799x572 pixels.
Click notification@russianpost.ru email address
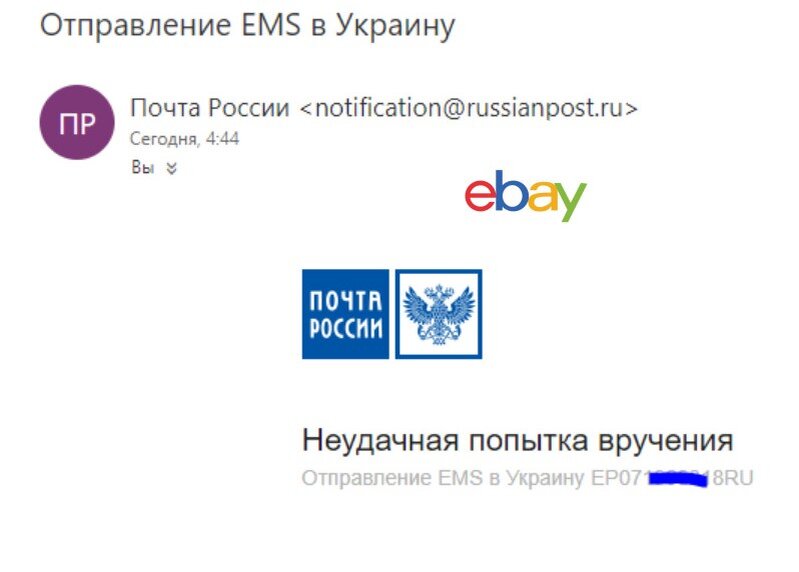[x=469, y=107]
